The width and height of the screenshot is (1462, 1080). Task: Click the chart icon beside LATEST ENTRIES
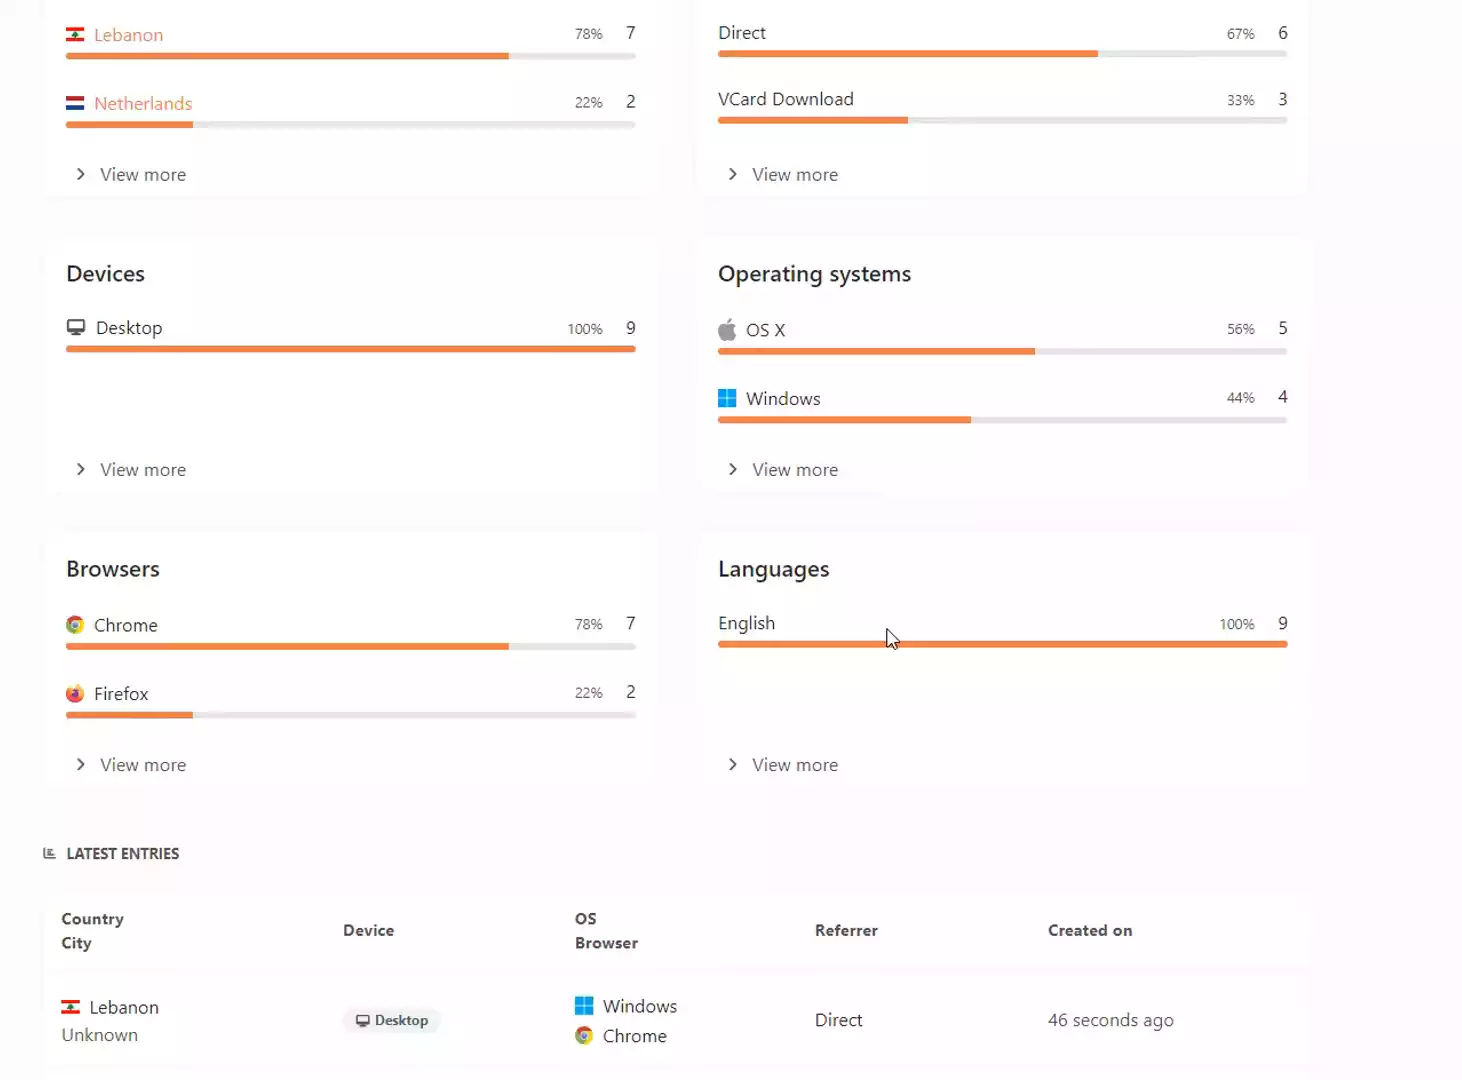coord(49,853)
